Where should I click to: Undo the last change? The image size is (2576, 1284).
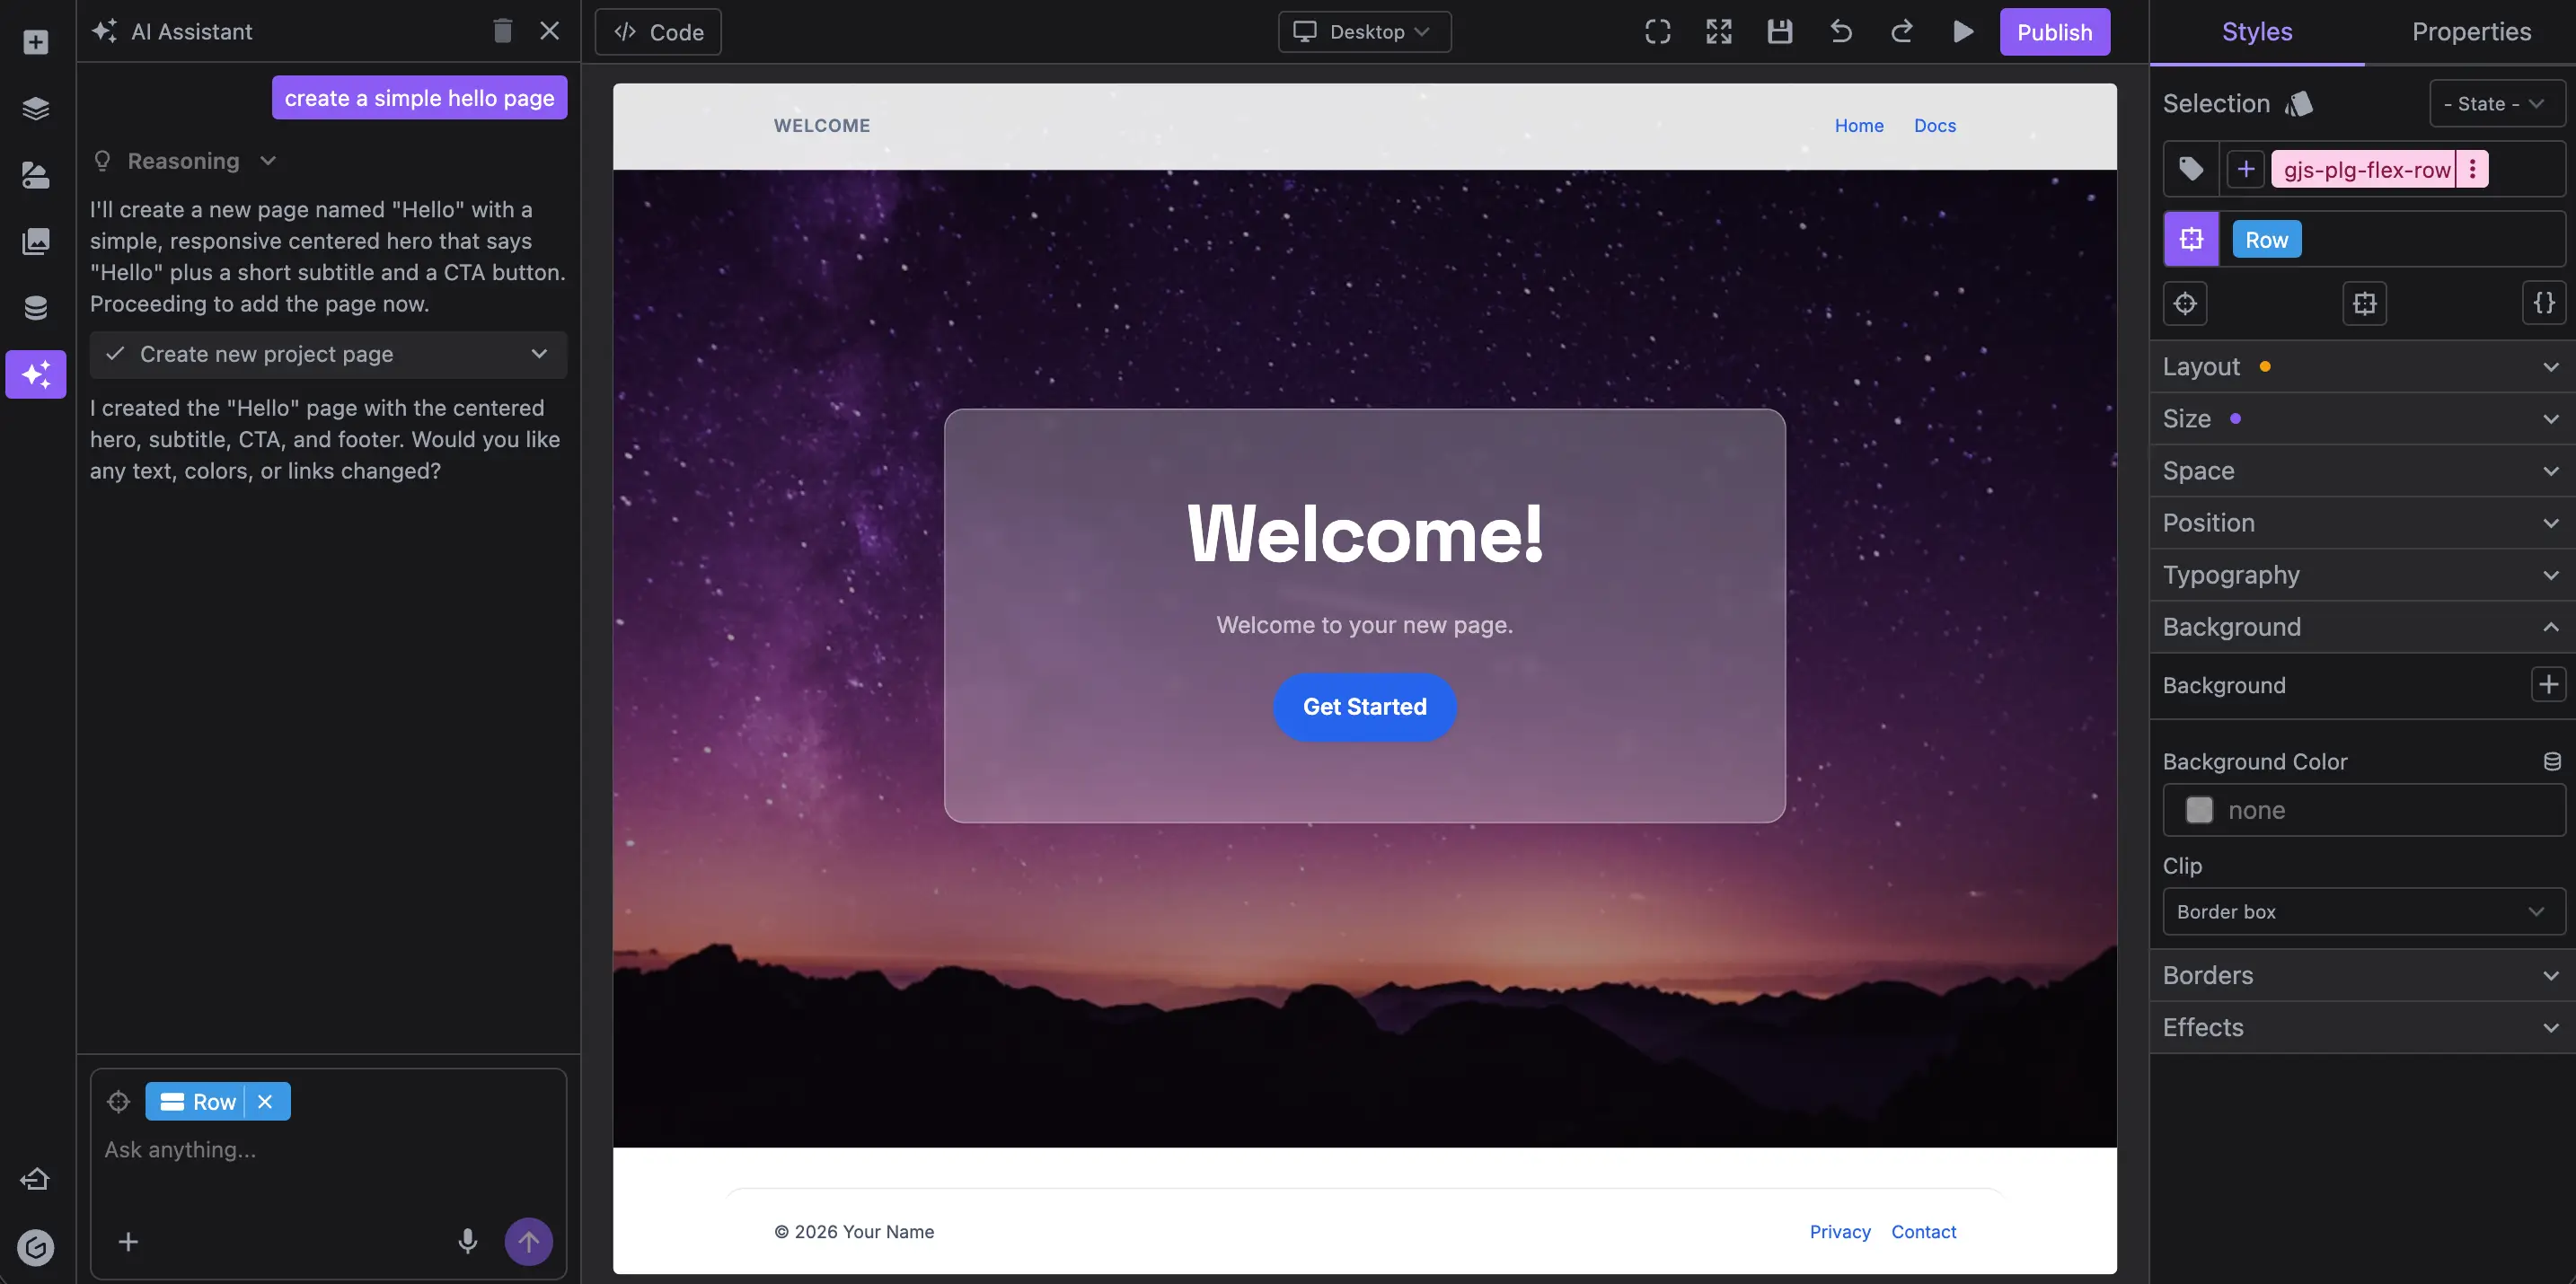(x=1841, y=31)
